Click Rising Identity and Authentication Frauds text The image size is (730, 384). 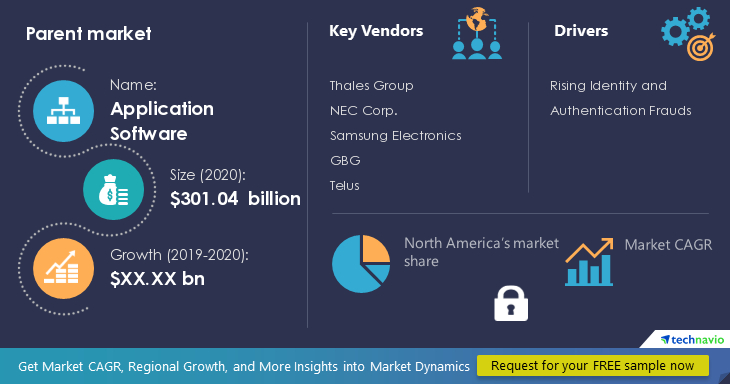point(621,98)
